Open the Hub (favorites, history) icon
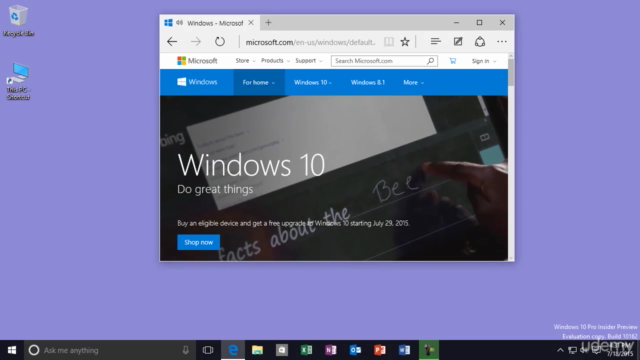 coord(436,41)
